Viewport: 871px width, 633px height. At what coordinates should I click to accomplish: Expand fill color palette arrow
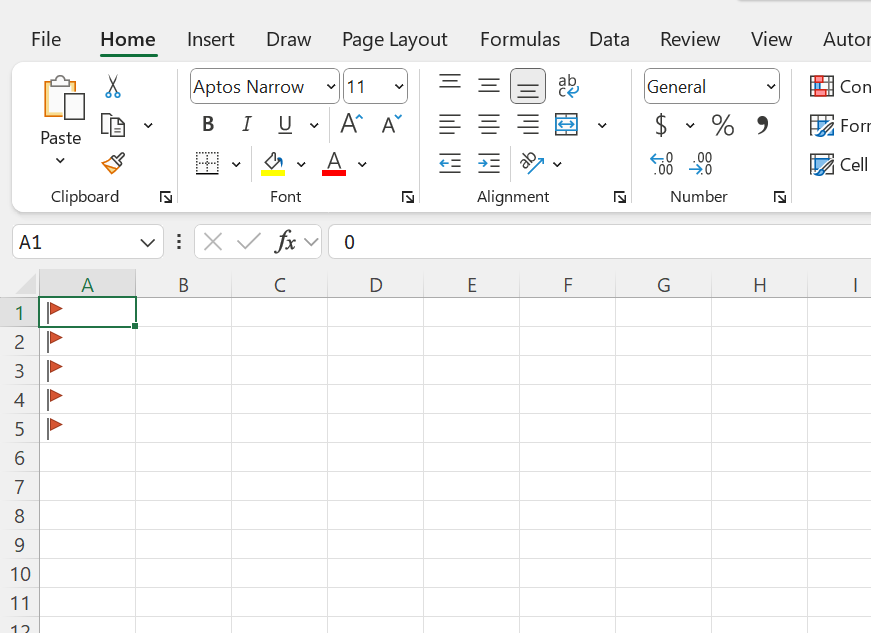[x=301, y=164]
